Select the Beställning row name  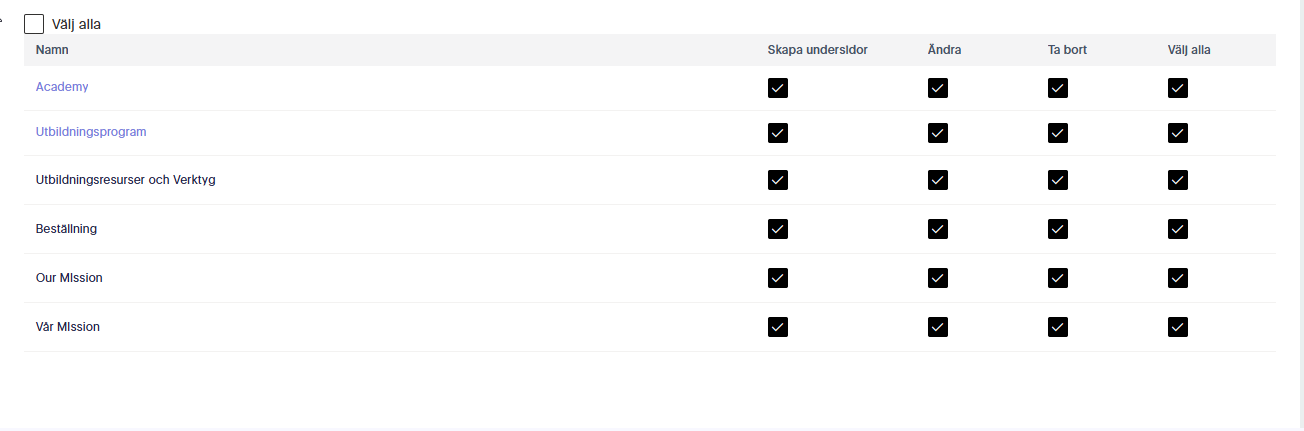(66, 229)
